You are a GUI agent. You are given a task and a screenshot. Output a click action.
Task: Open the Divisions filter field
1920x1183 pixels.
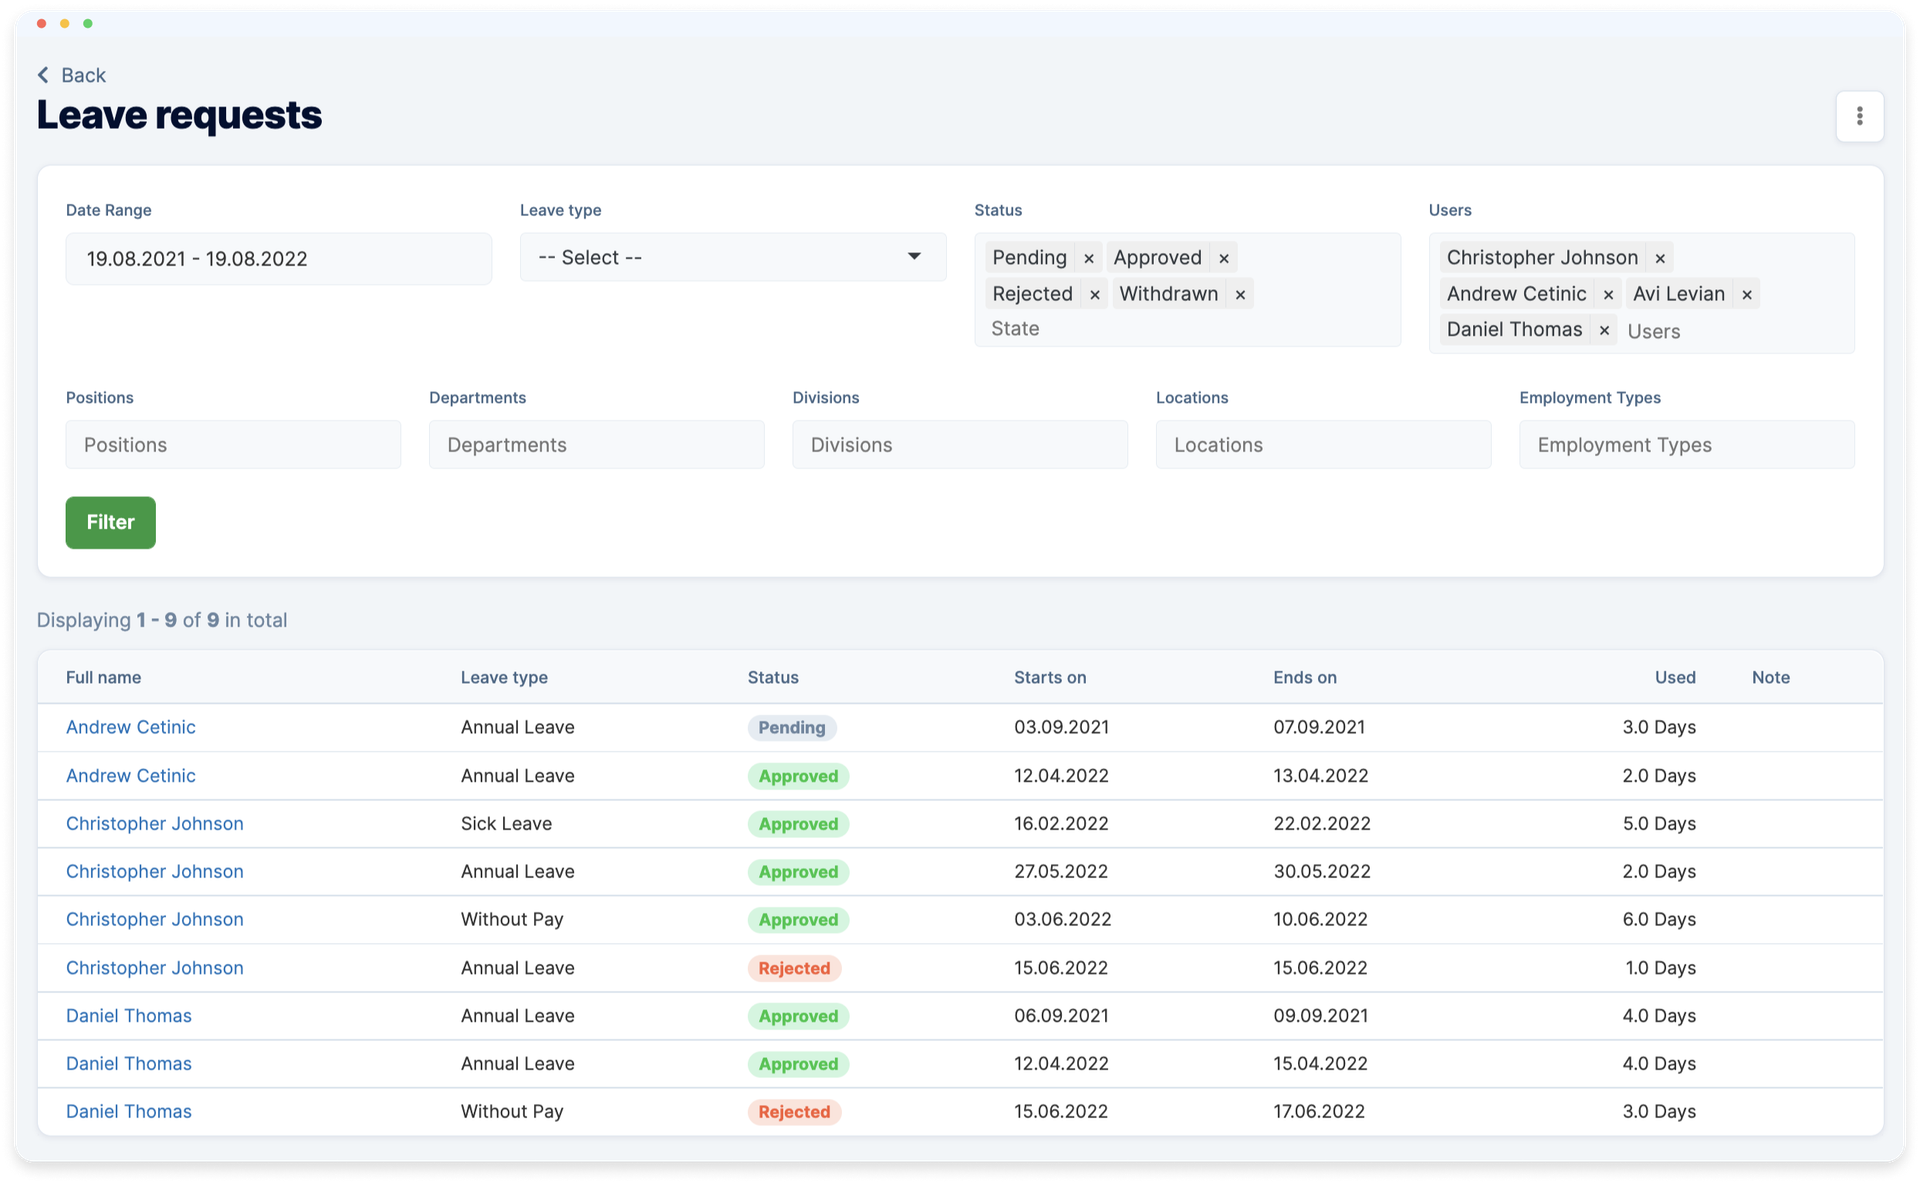960,444
